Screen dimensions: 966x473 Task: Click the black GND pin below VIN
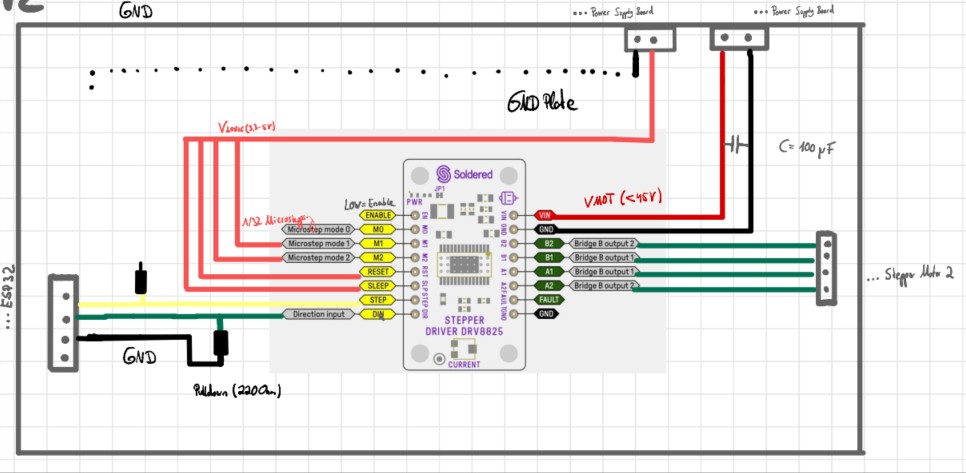coord(545,229)
